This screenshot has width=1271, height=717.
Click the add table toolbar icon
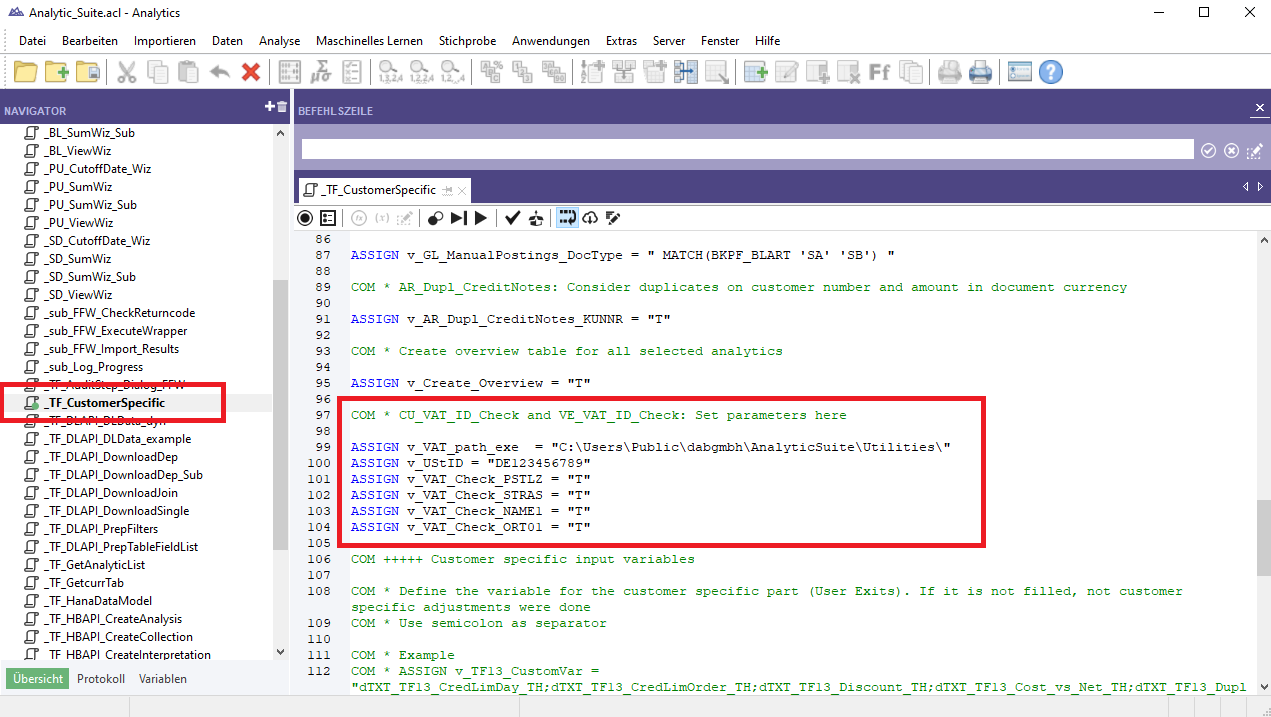756,72
